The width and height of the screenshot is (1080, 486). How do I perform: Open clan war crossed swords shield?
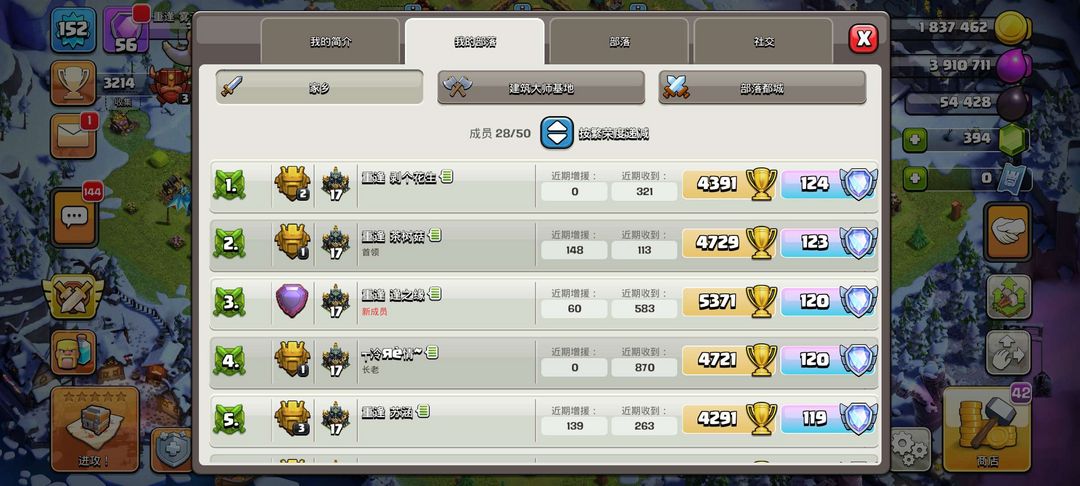click(73, 296)
